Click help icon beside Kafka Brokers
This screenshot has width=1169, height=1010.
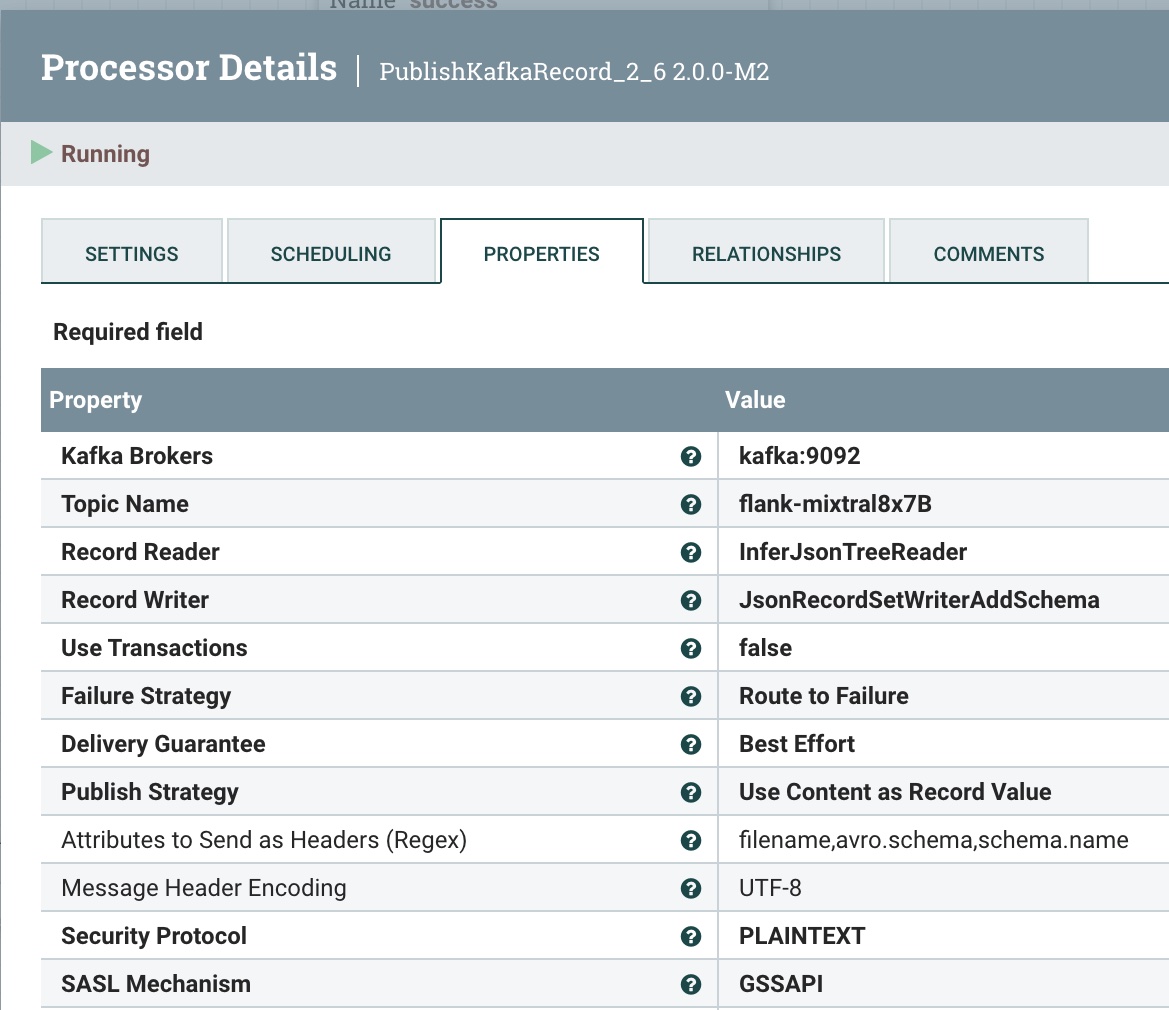pos(690,457)
